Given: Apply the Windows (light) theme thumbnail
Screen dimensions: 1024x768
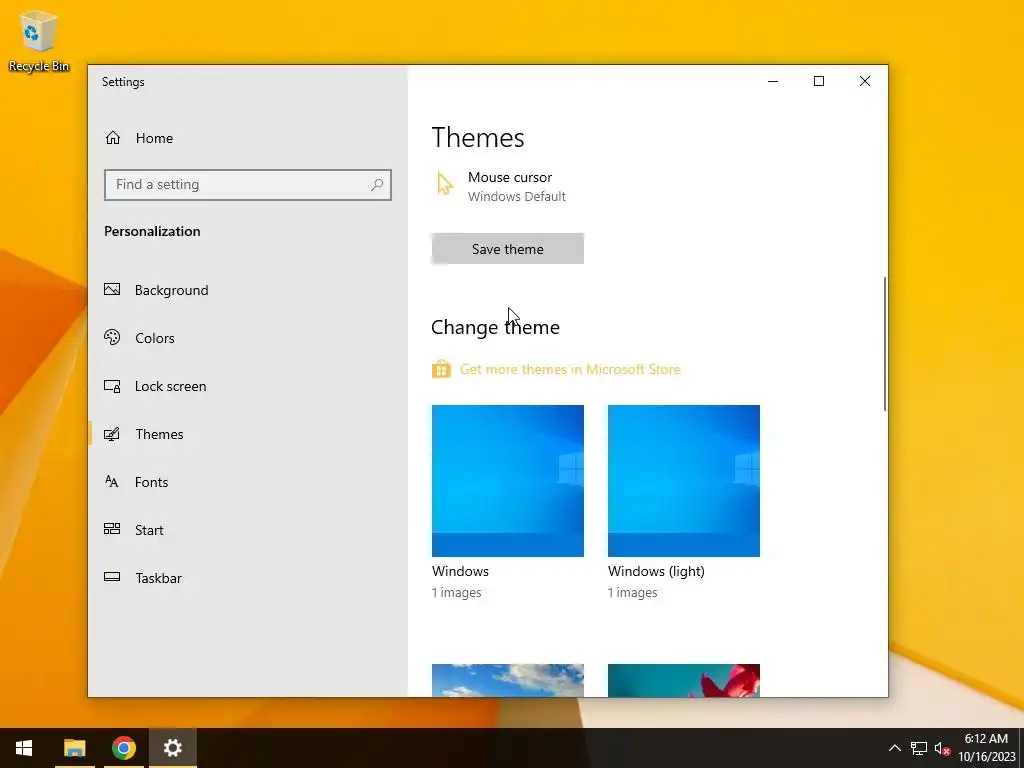Looking at the screenshot, I should (x=684, y=481).
